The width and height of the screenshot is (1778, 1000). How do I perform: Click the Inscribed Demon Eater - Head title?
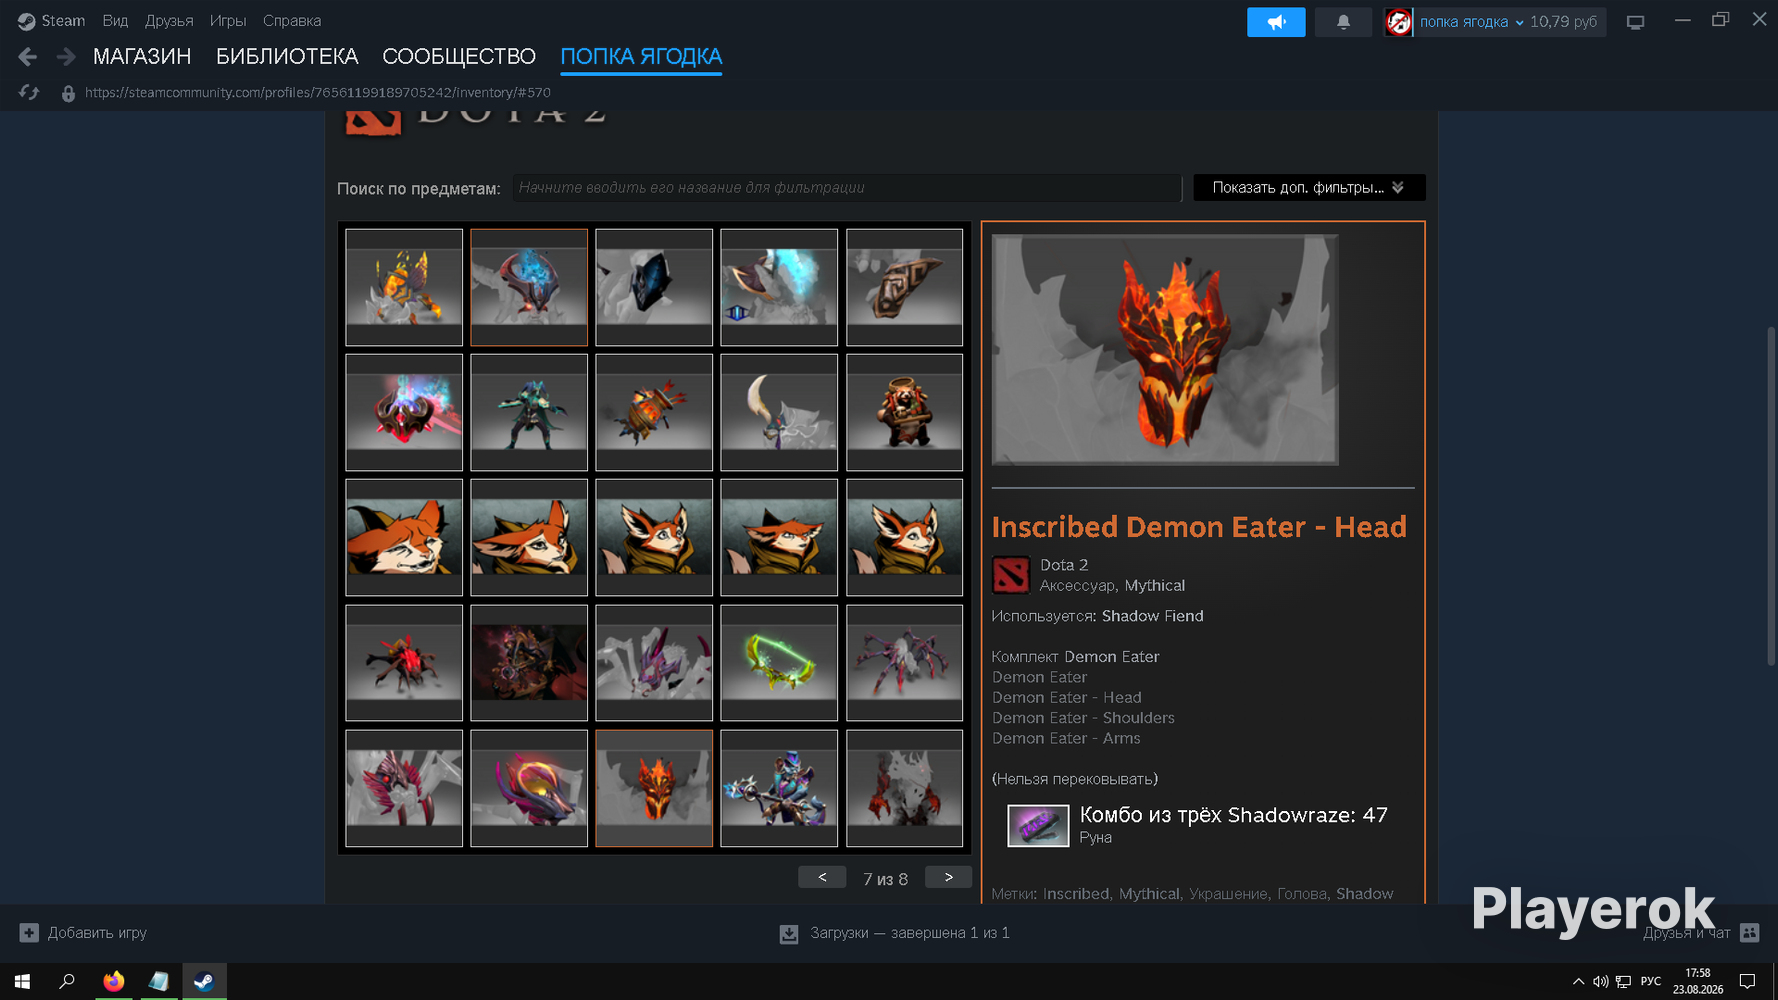[x=1199, y=527]
